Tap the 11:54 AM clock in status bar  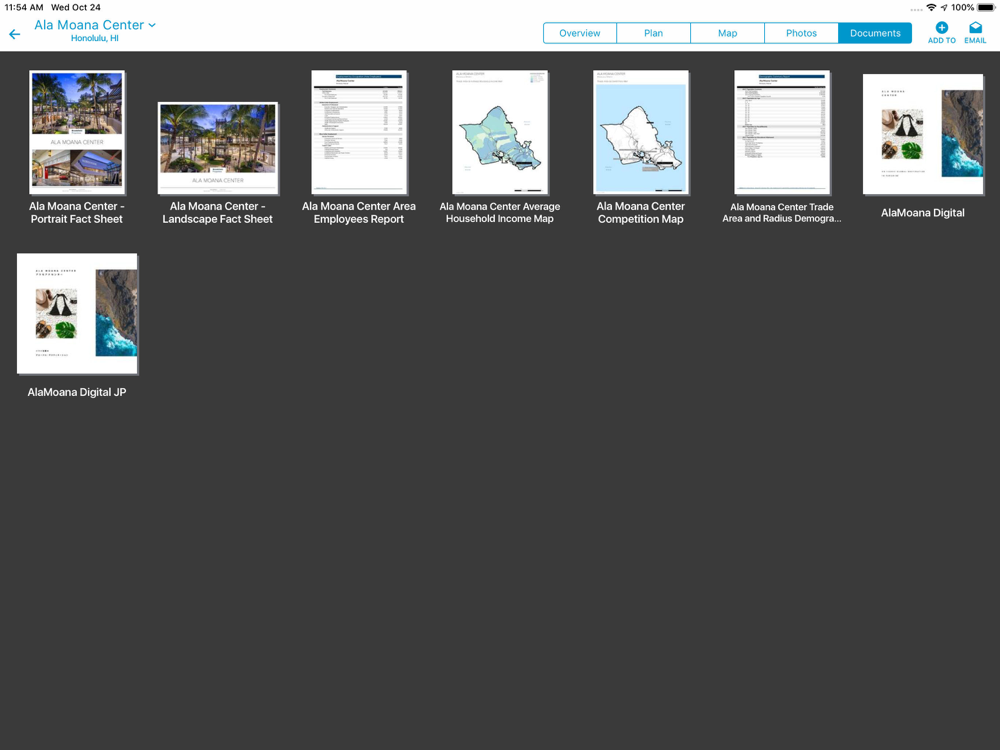point(24,8)
